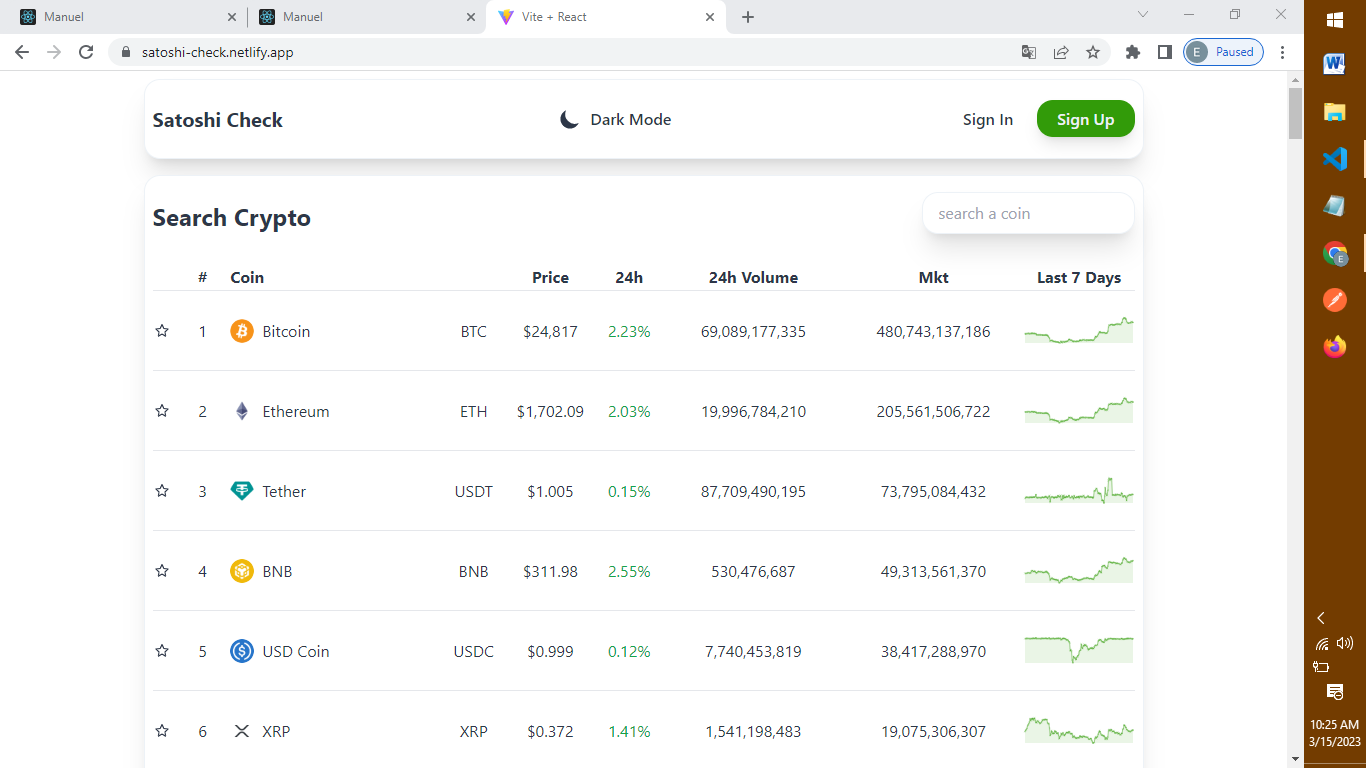Switch to the Vite + React tab

click(605, 17)
